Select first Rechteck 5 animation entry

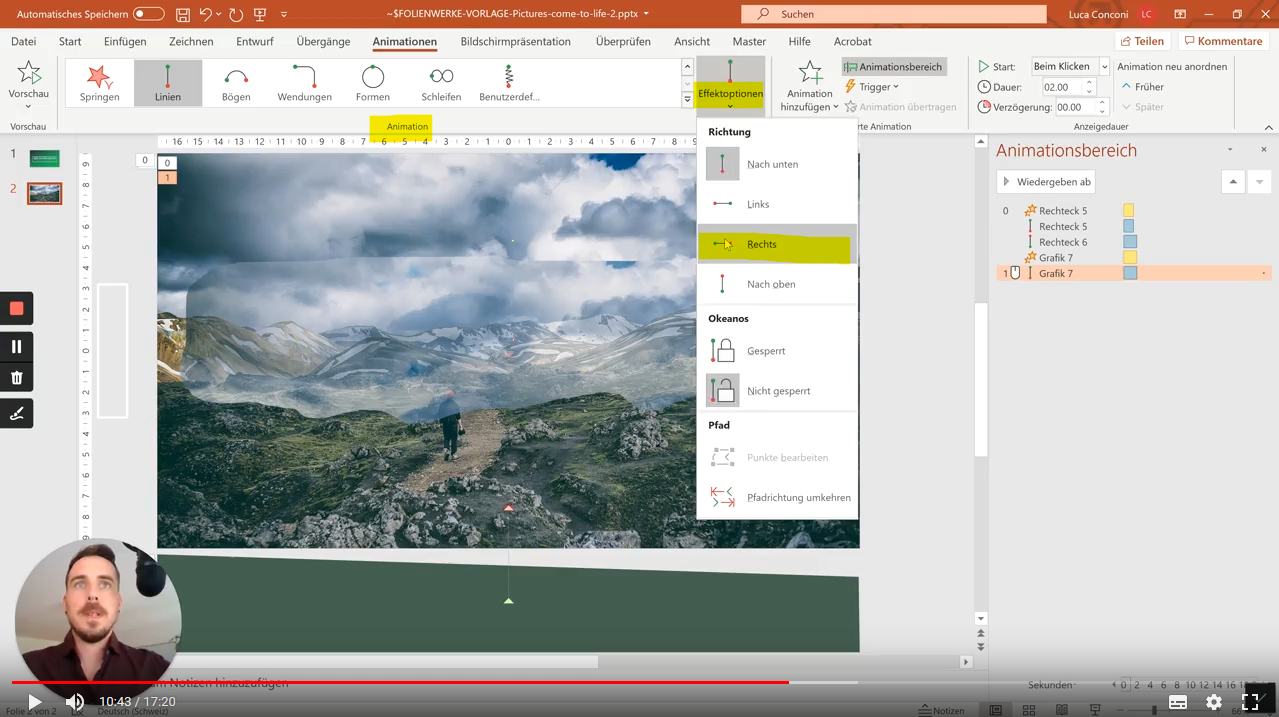coord(1134,211)
